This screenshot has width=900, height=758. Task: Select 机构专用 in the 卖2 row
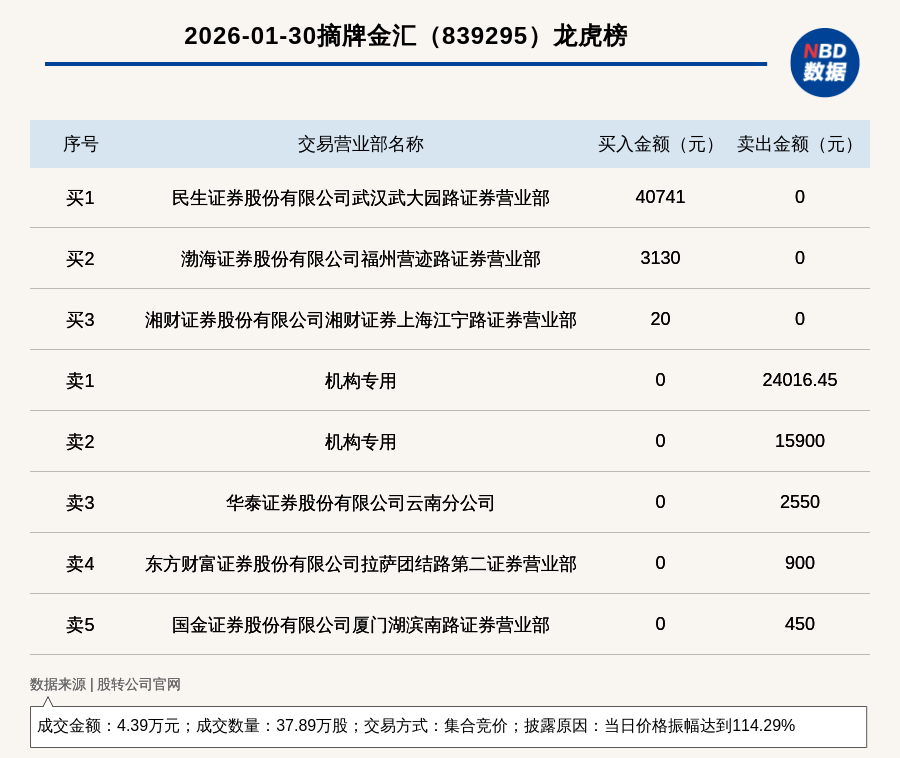(360, 442)
